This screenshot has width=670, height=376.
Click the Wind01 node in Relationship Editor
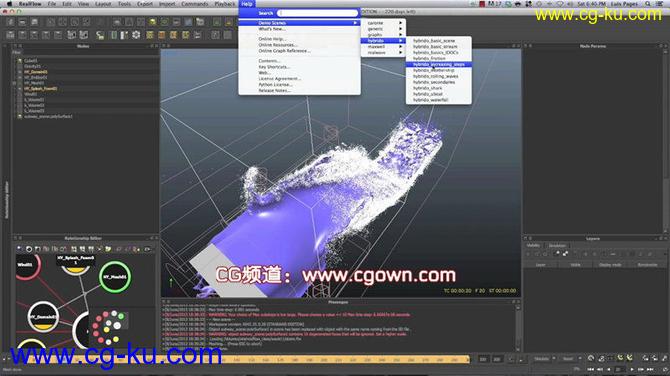click(27, 266)
